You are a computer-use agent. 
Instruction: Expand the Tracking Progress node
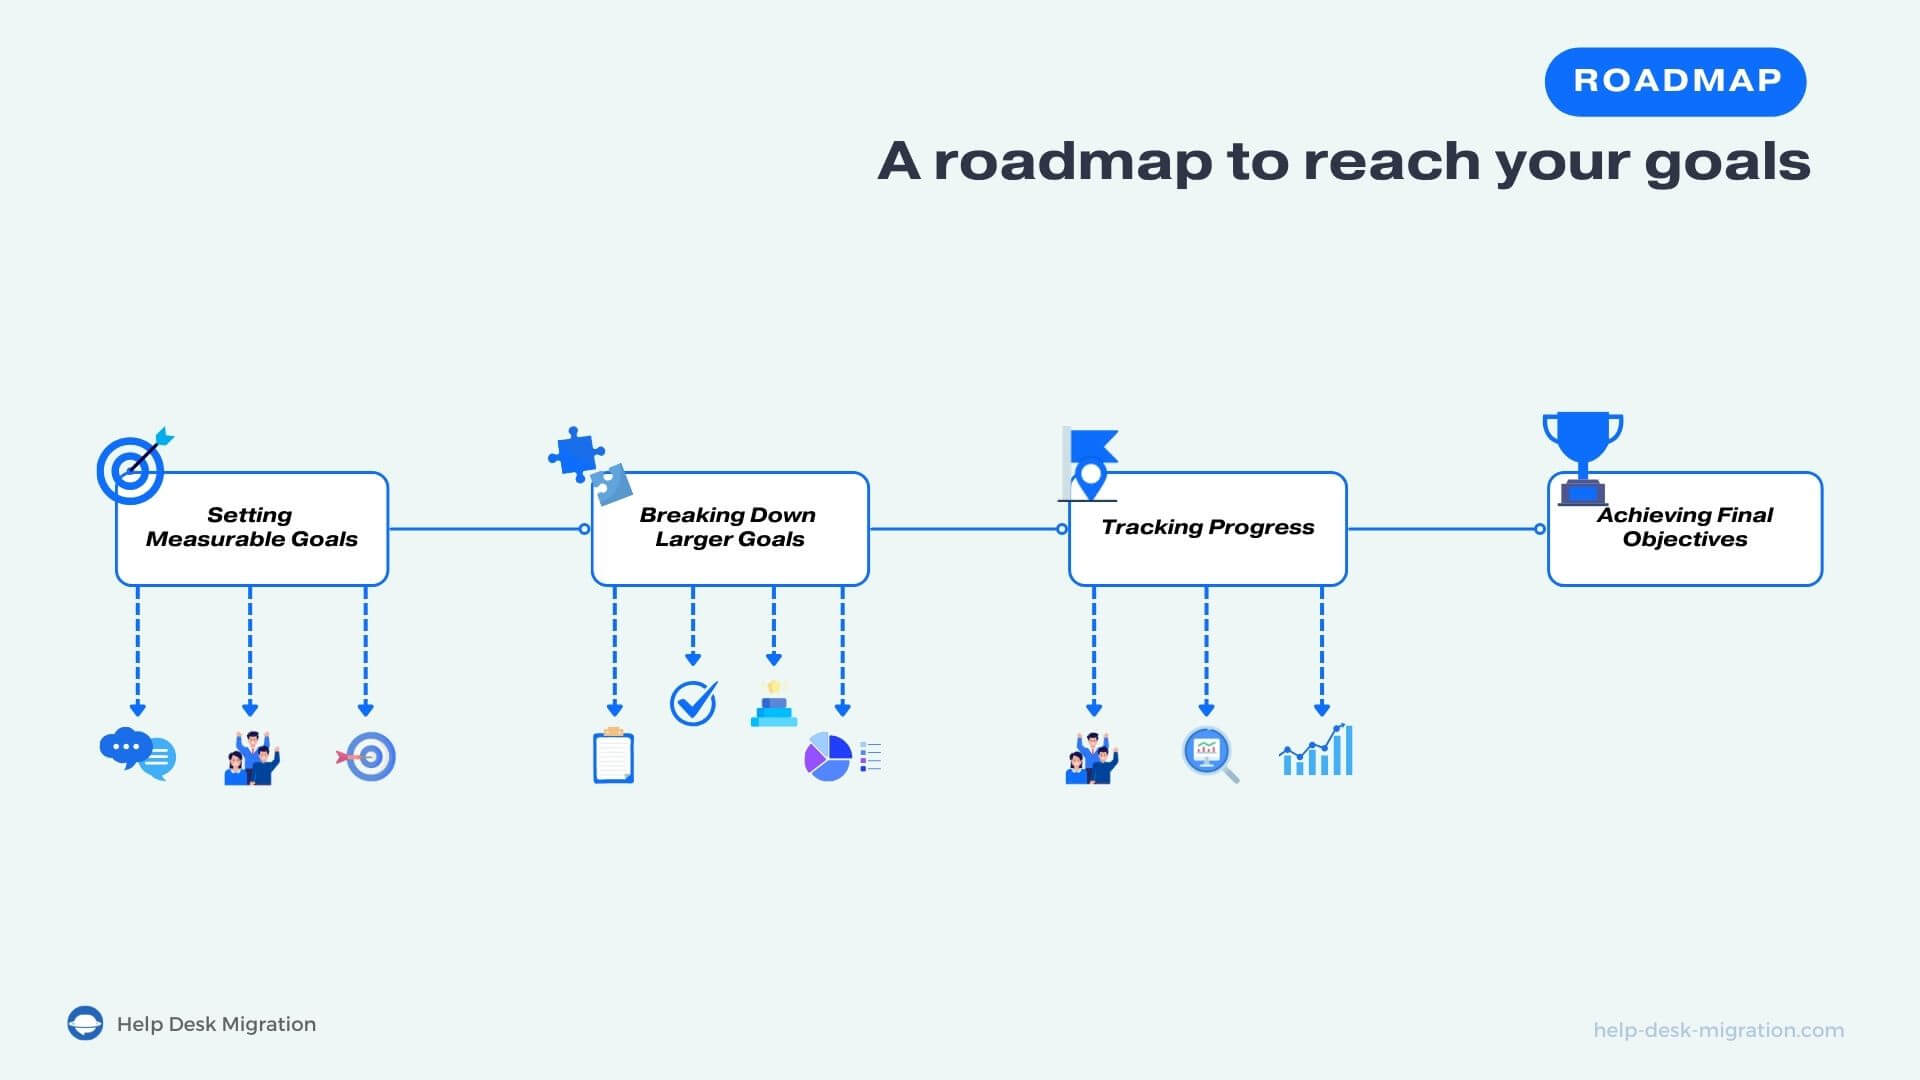[x=1208, y=526]
